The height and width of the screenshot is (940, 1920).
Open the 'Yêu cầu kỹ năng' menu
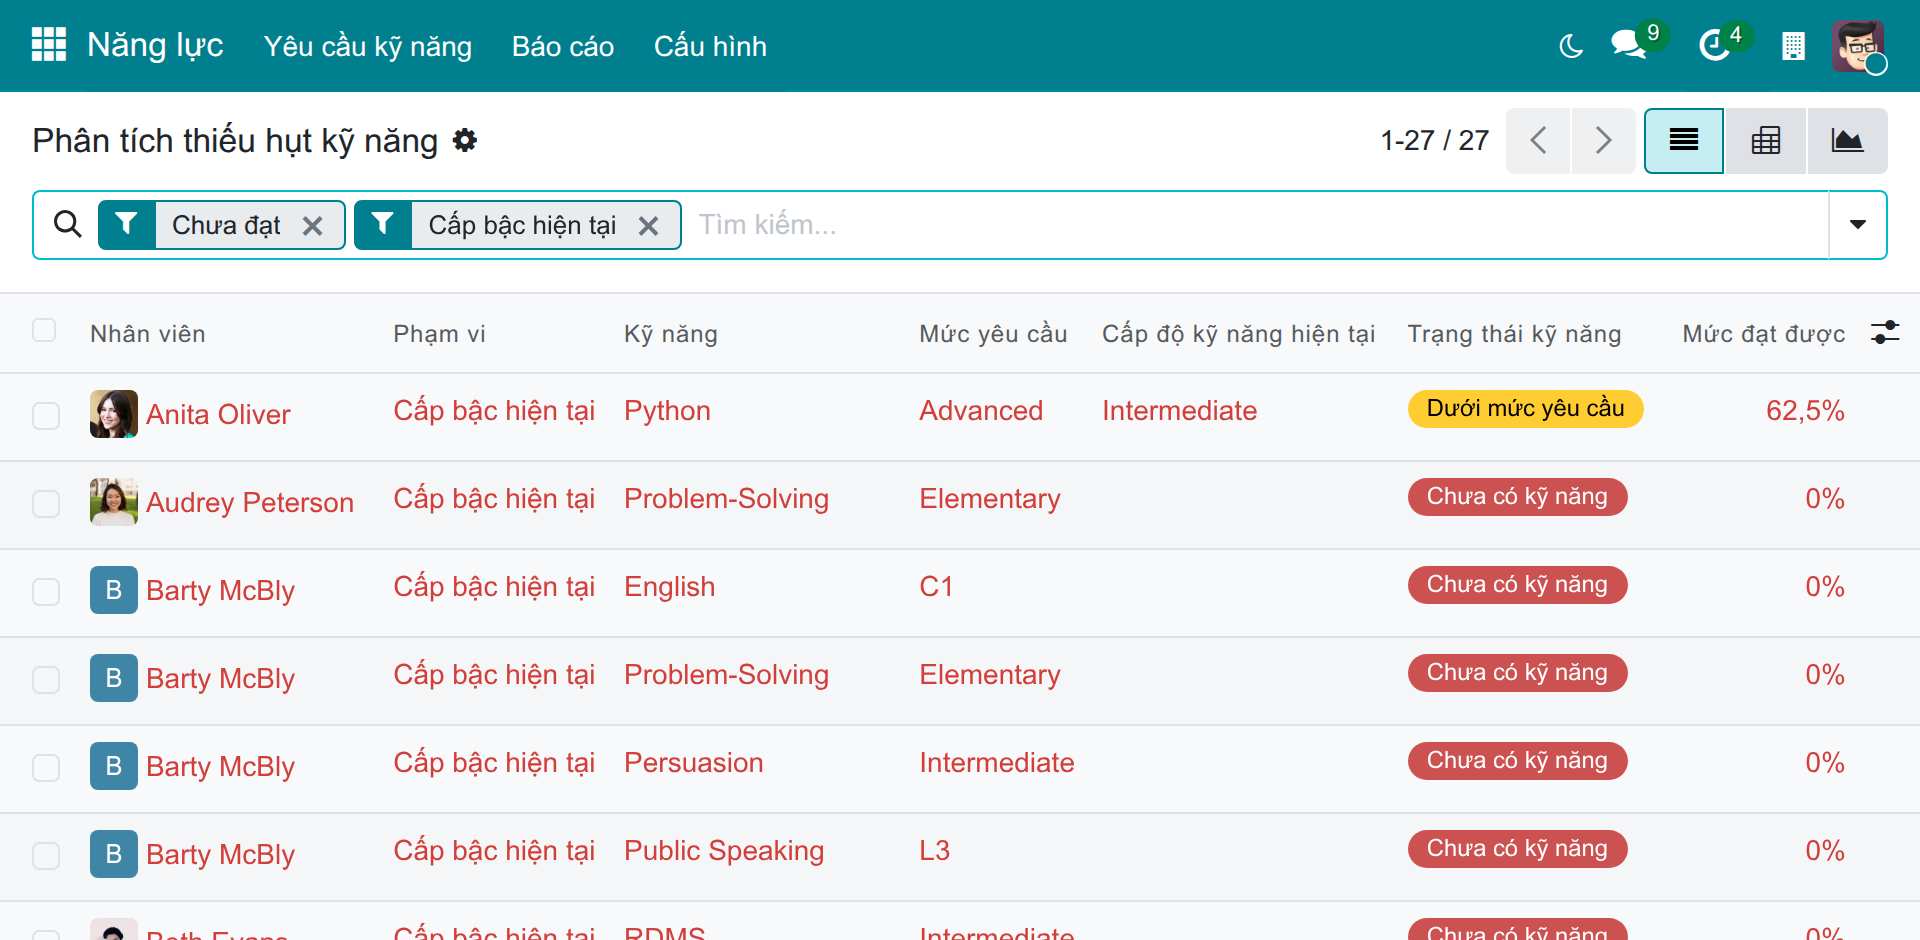point(368,46)
